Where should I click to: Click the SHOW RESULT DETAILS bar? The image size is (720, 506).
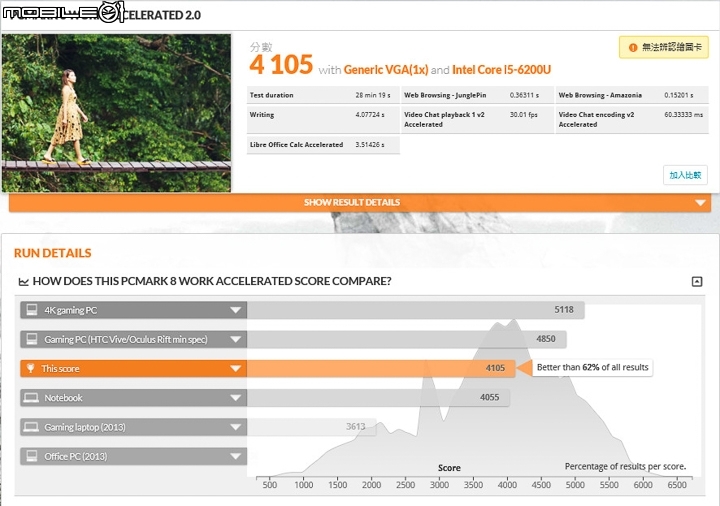pos(360,202)
